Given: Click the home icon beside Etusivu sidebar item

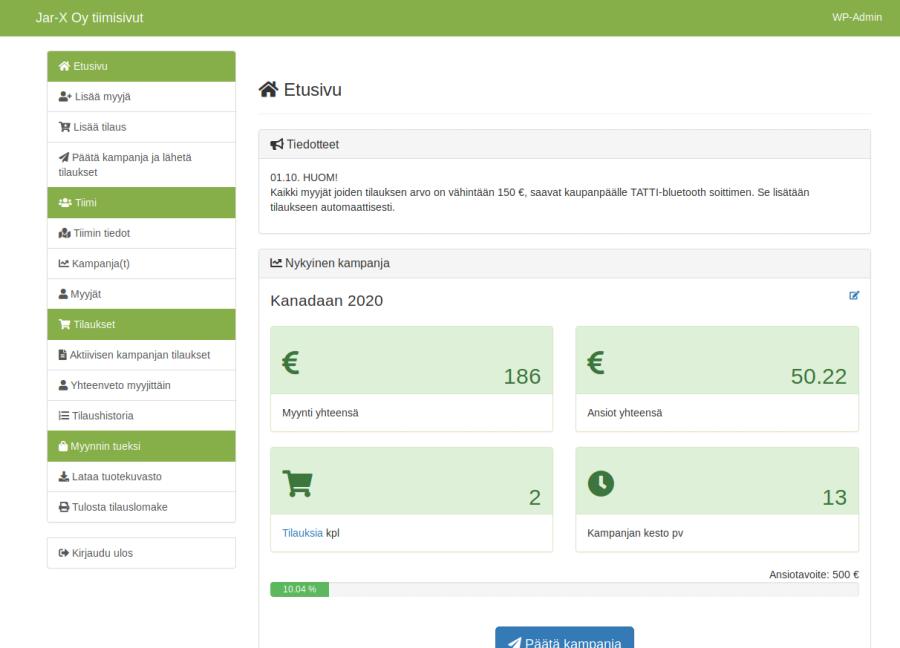Looking at the screenshot, I should point(64,66).
